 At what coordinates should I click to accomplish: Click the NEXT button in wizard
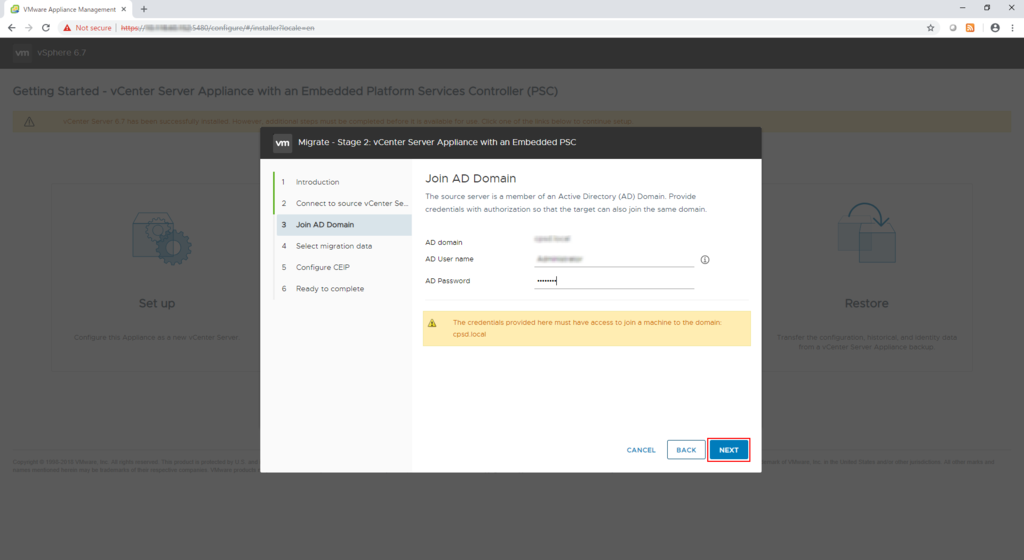[728, 450]
